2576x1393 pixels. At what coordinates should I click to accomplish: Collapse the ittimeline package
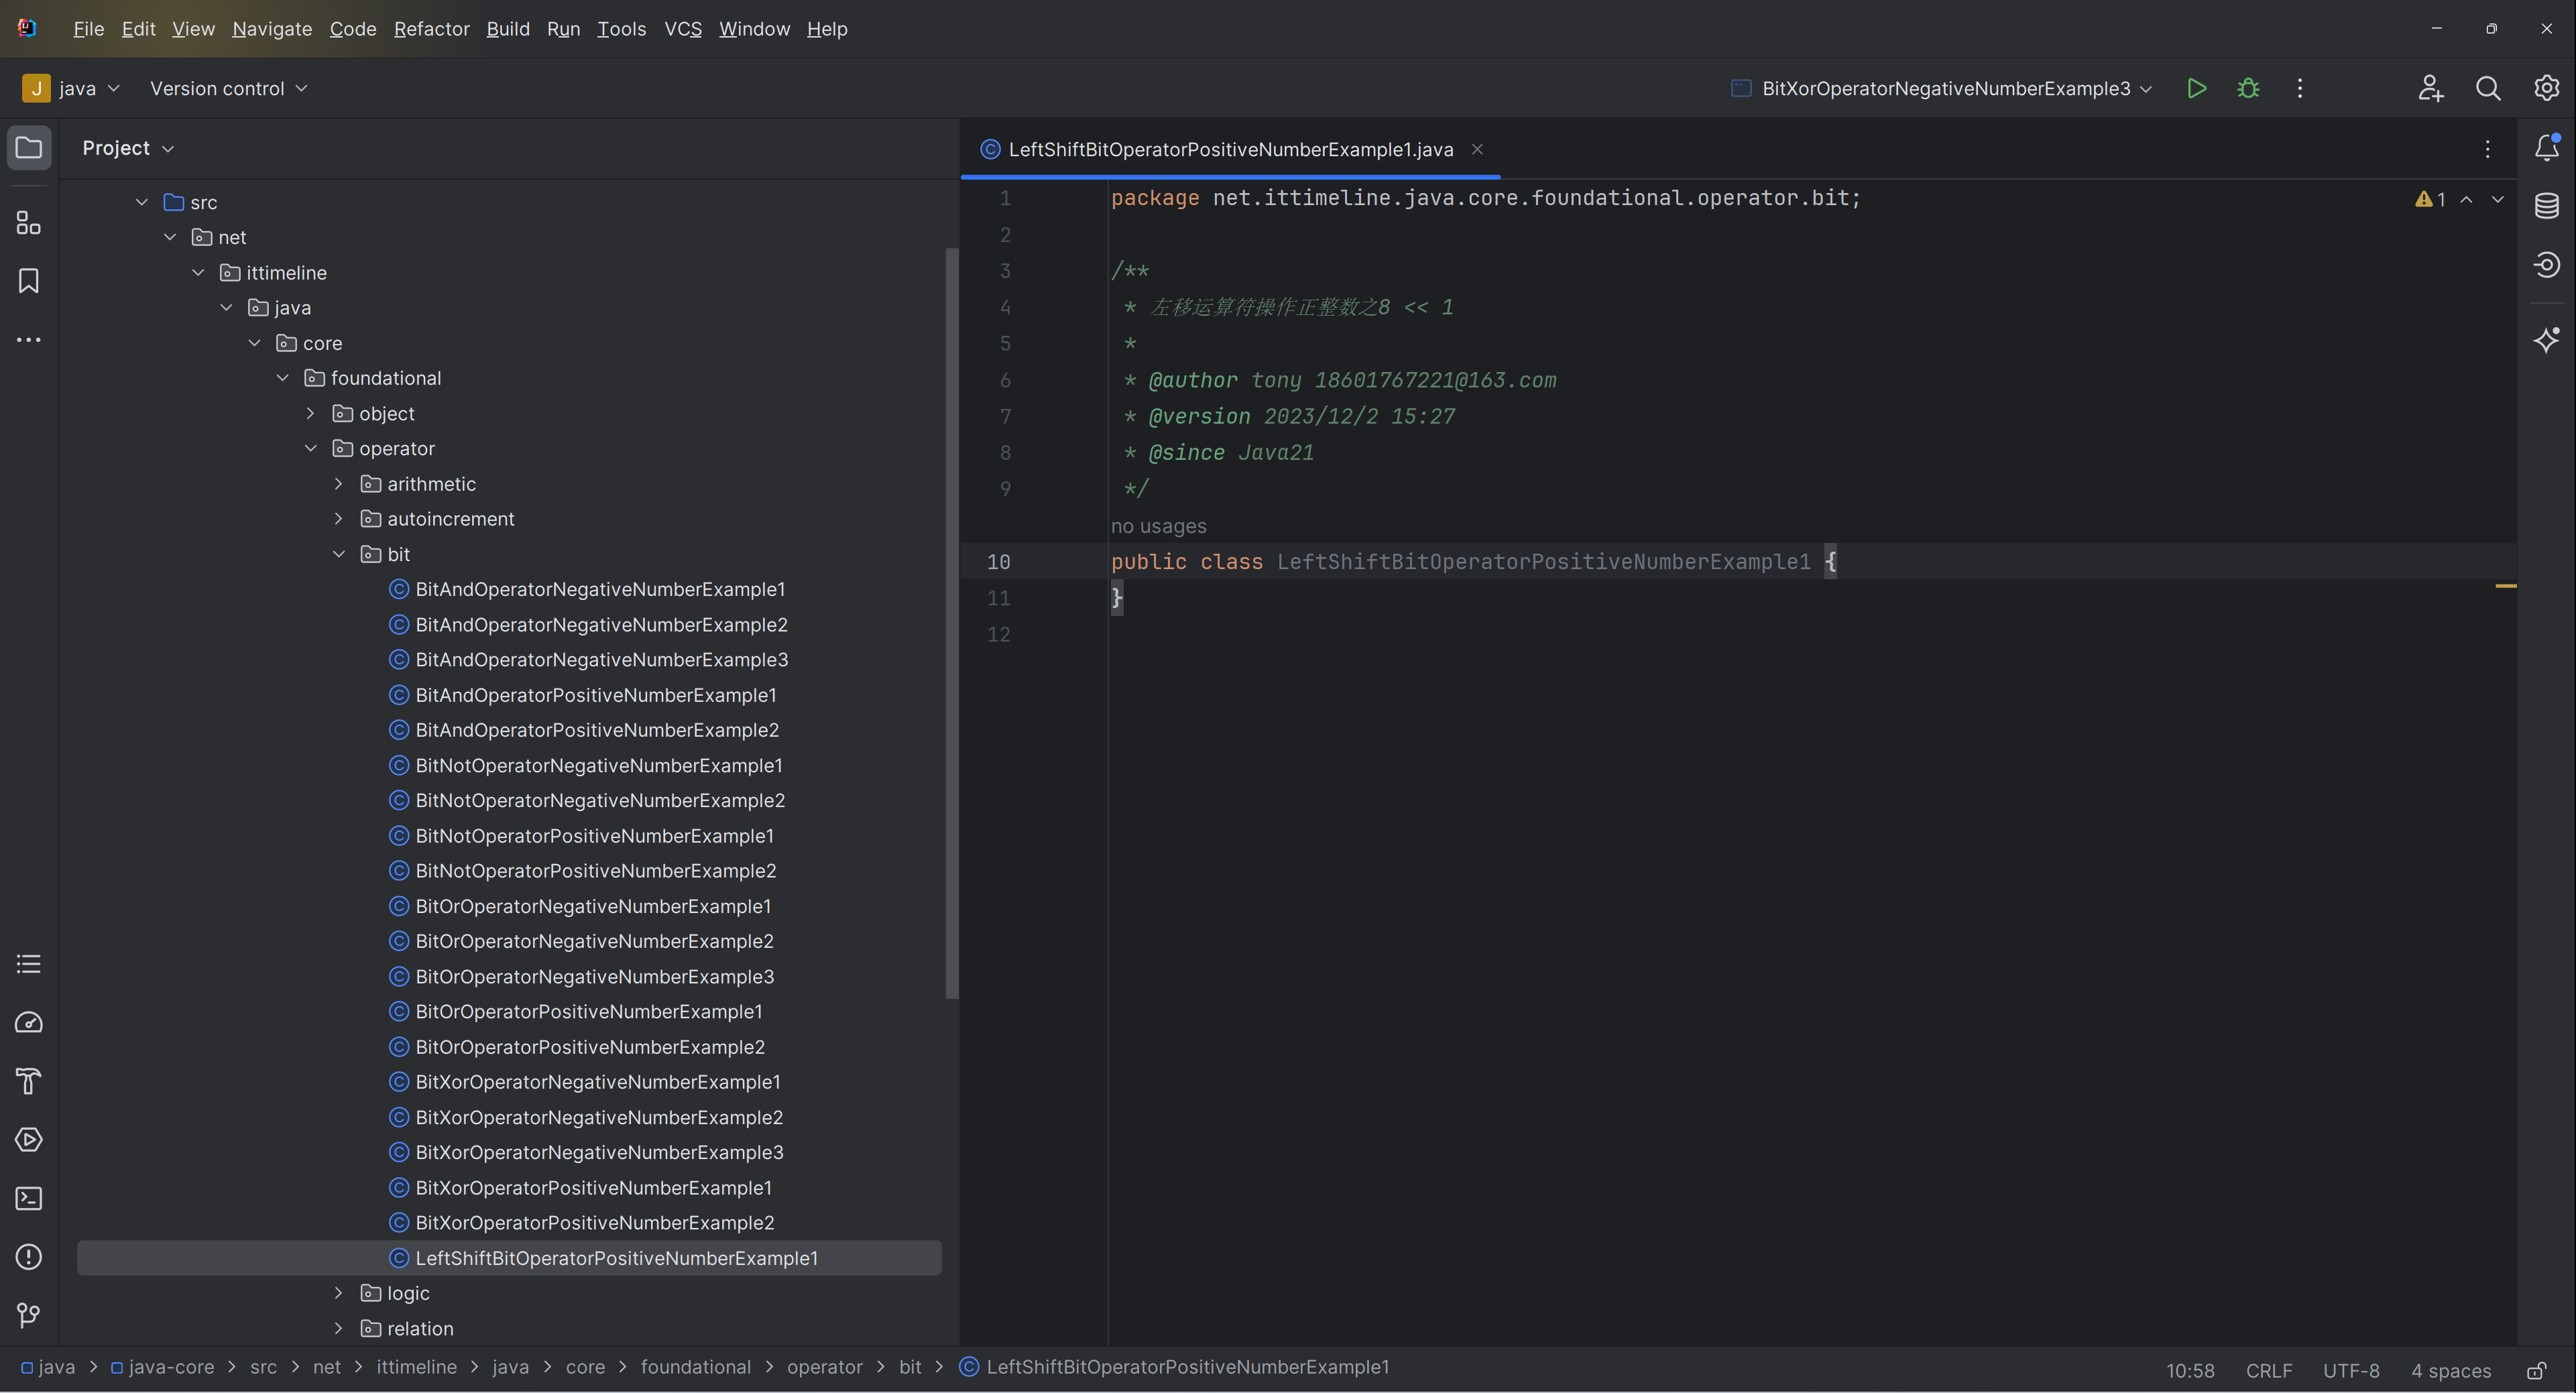198,272
